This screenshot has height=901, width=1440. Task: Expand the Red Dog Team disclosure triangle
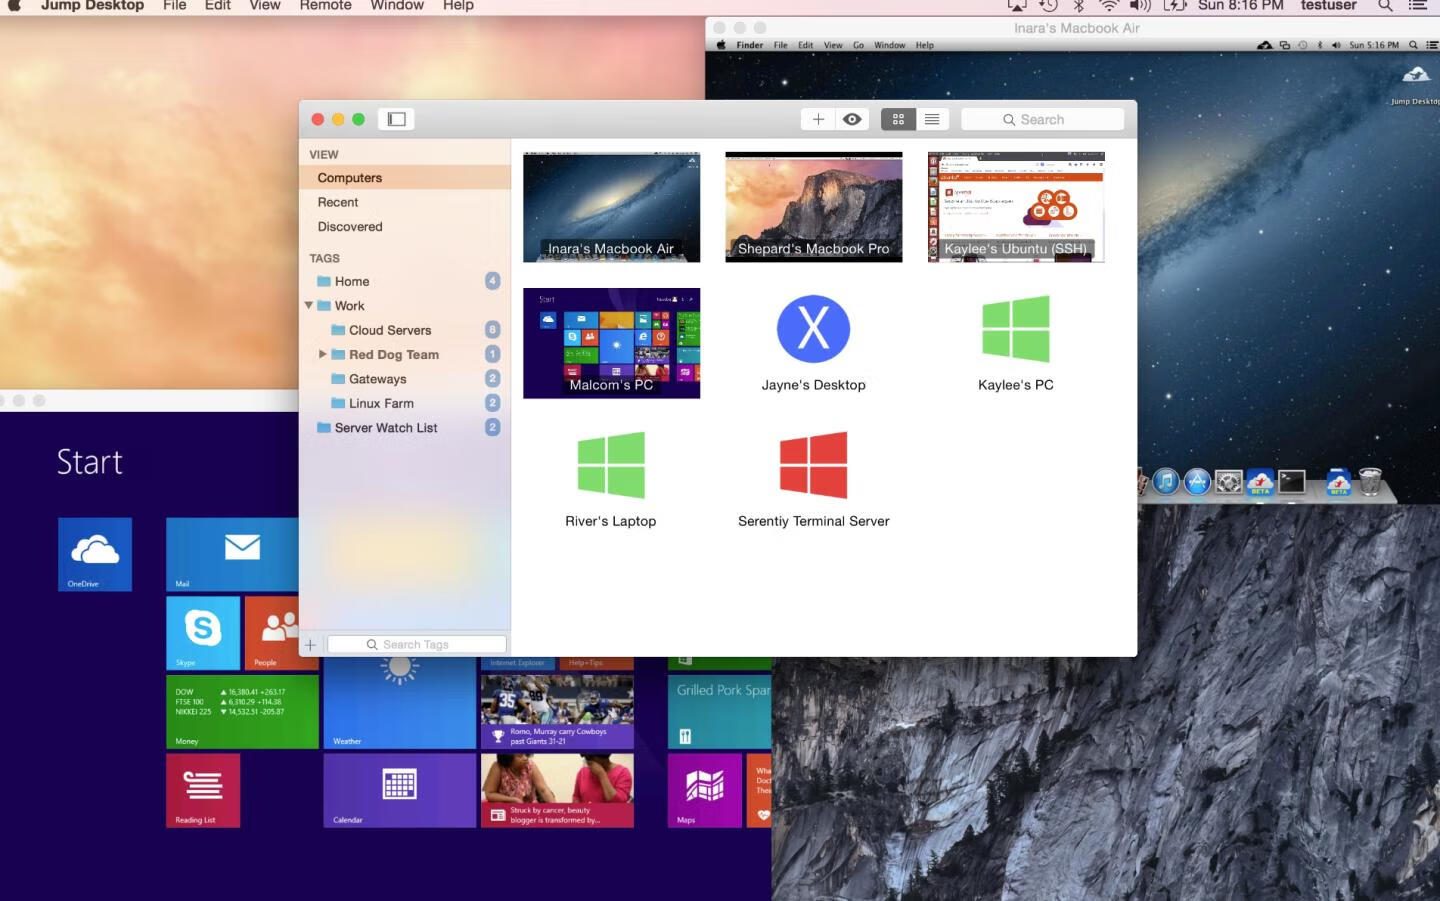point(323,354)
